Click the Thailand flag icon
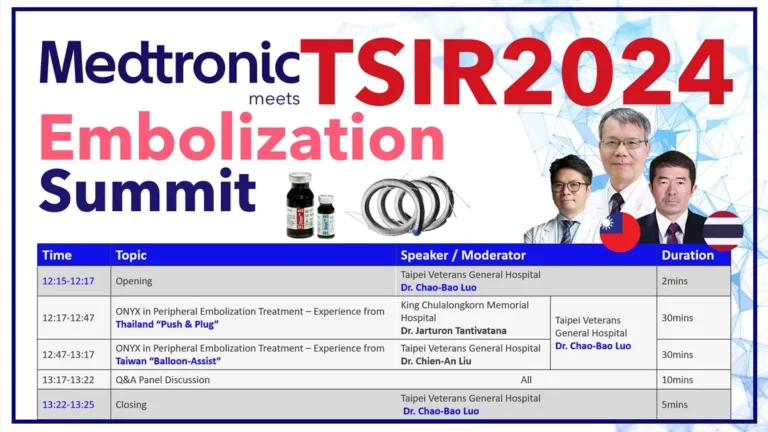The height and width of the screenshot is (432, 768). (x=722, y=230)
